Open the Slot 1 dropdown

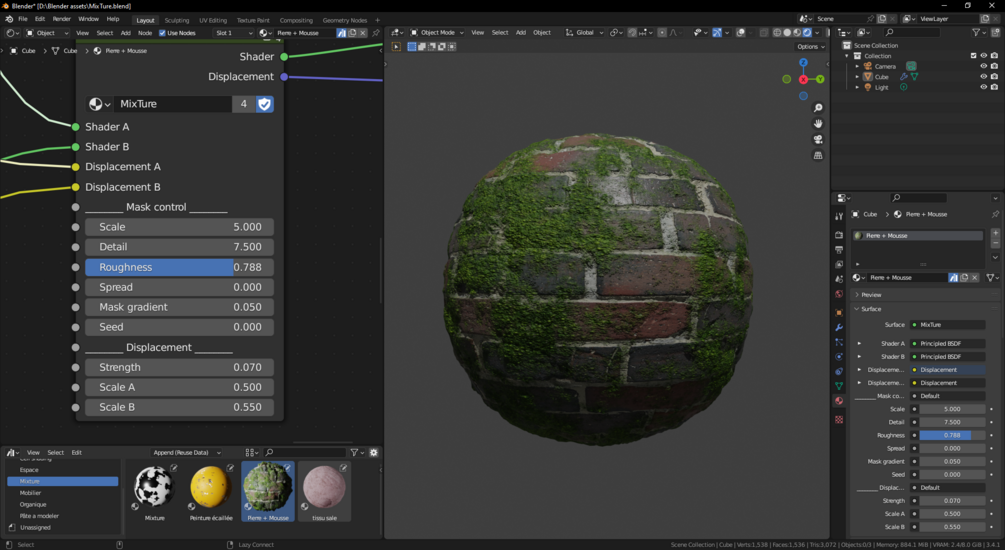[x=234, y=33]
